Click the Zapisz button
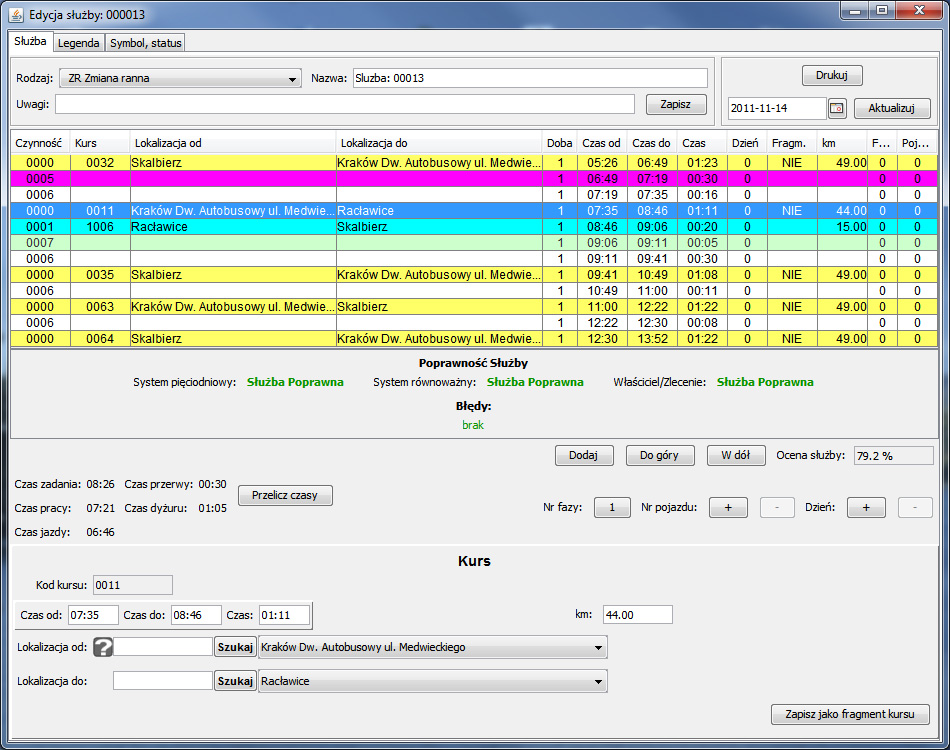Viewport: 950px width, 750px height. click(x=676, y=104)
